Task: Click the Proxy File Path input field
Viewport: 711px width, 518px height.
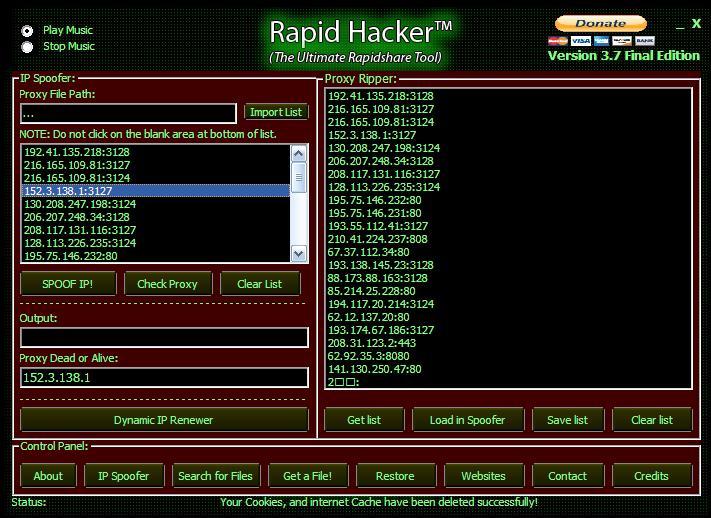Action: [x=128, y=113]
